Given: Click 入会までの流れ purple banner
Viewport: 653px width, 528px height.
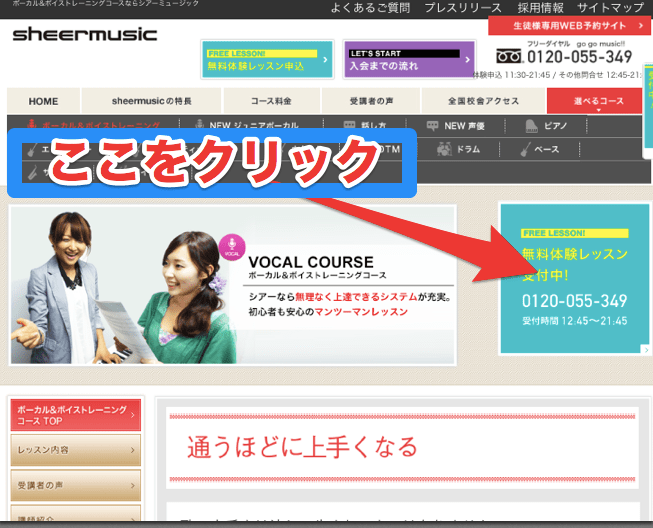Looking at the screenshot, I should [409, 59].
